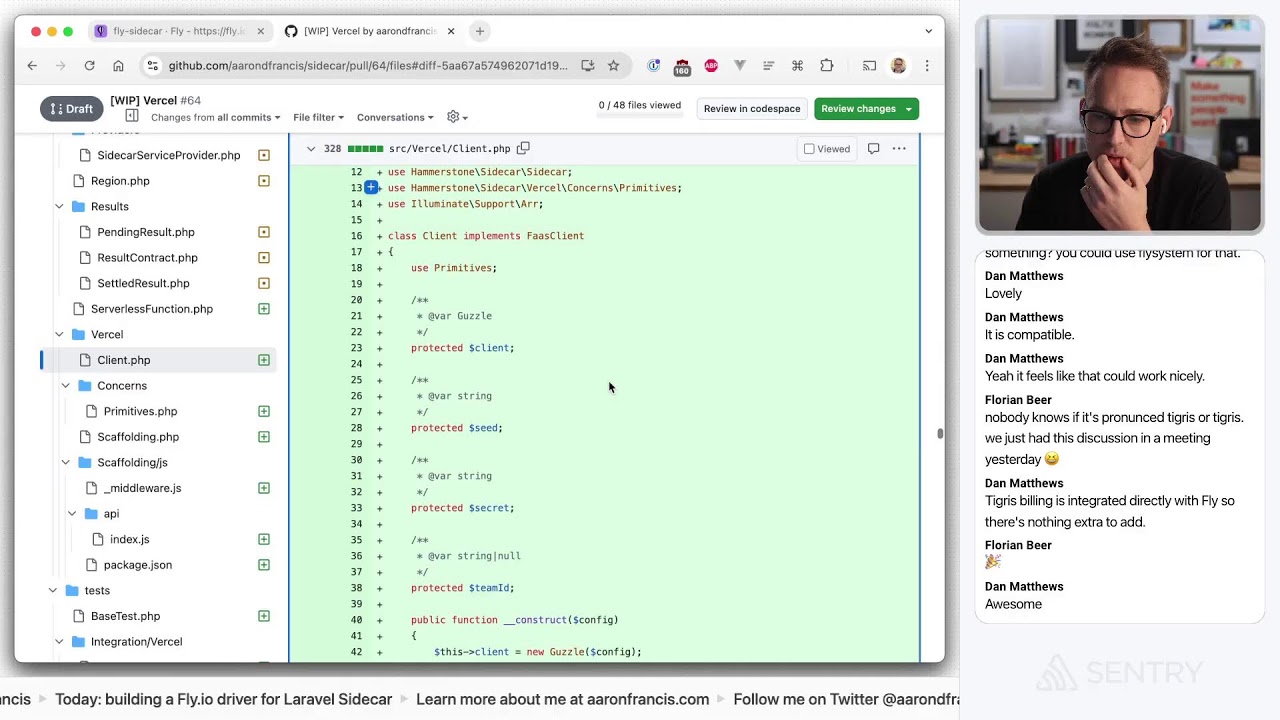
Task: Mark Client.php as Viewed
Action: 826,149
